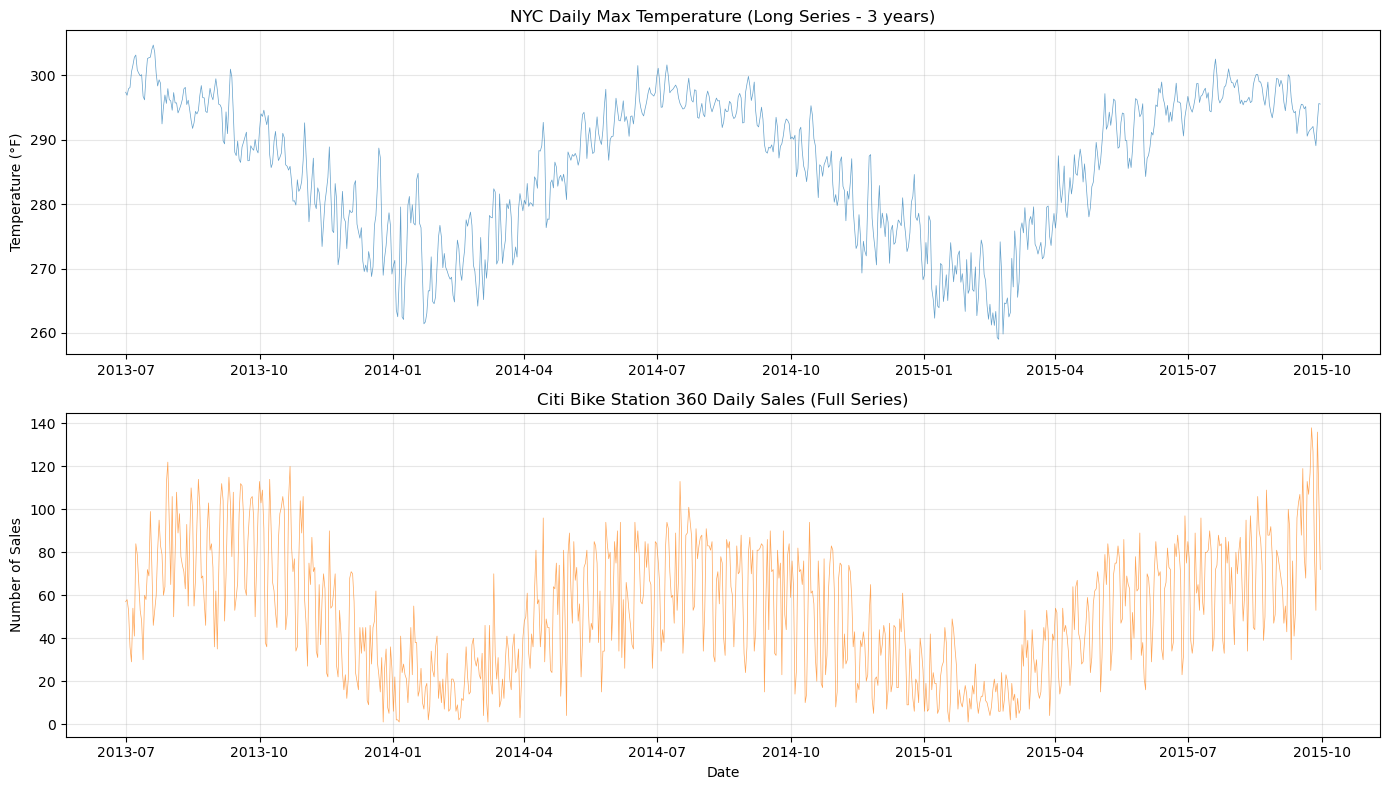1389x790 pixels.
Task: Click the 300 tick on temperature y-axis
Action: pyautogui.click(x=46, y=76)
